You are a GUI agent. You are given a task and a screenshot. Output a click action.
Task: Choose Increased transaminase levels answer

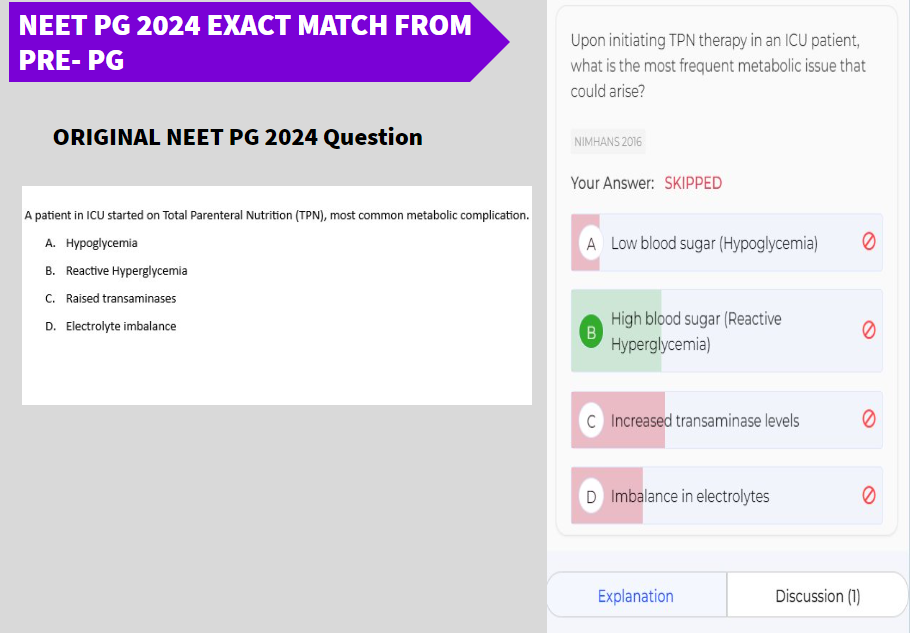click(727, 419)
